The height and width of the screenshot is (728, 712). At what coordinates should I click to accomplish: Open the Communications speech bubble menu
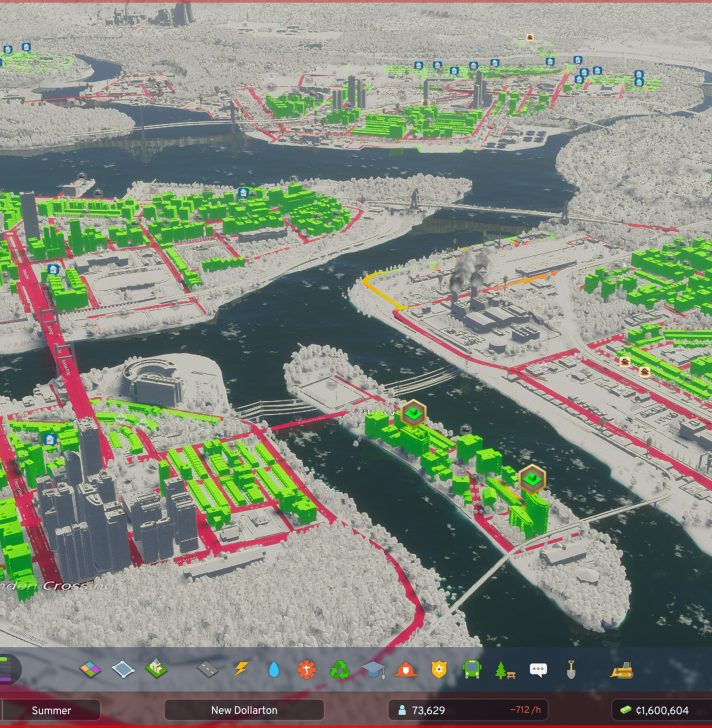[x=538, y=669]
